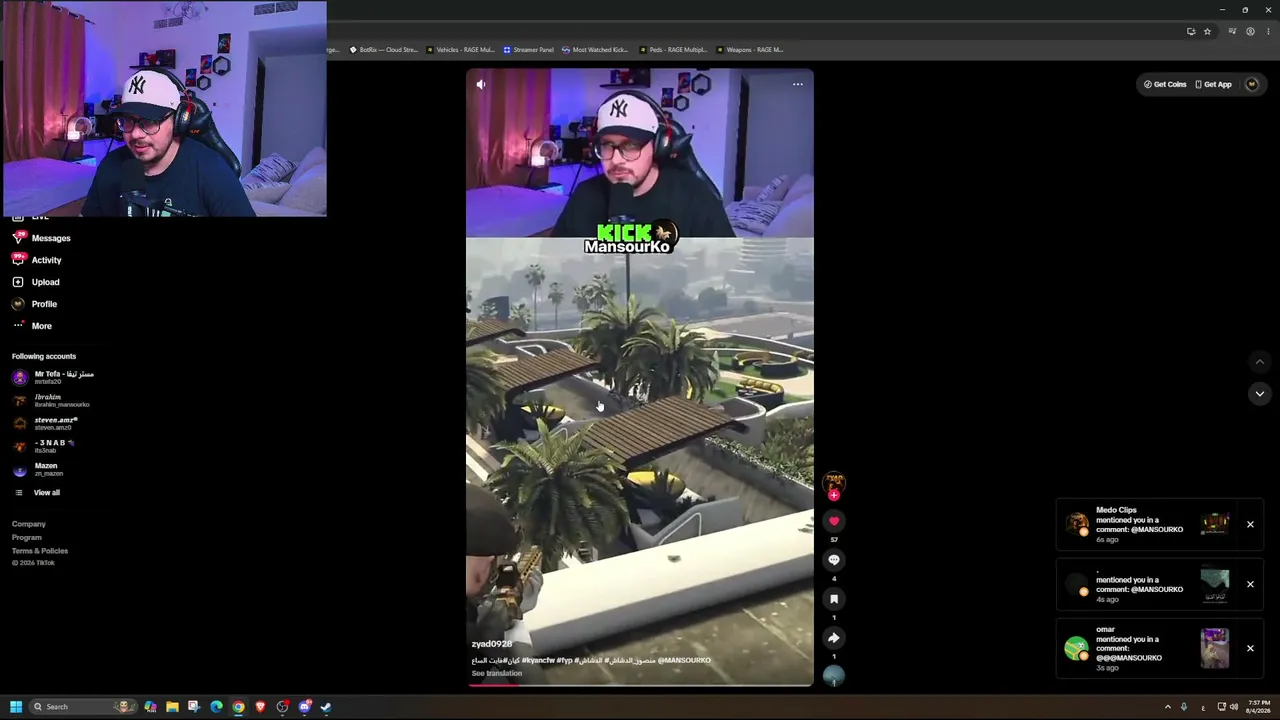1280x720 pixels.
Task: Open Copilot from the taskbar
Action: 150,707
